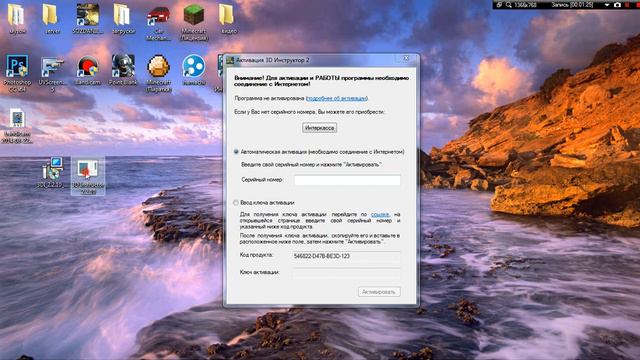This screenshot has width=640, height=360.
Task: Click the magnifier icon in recording bar
Action: [x=509, y=5]
